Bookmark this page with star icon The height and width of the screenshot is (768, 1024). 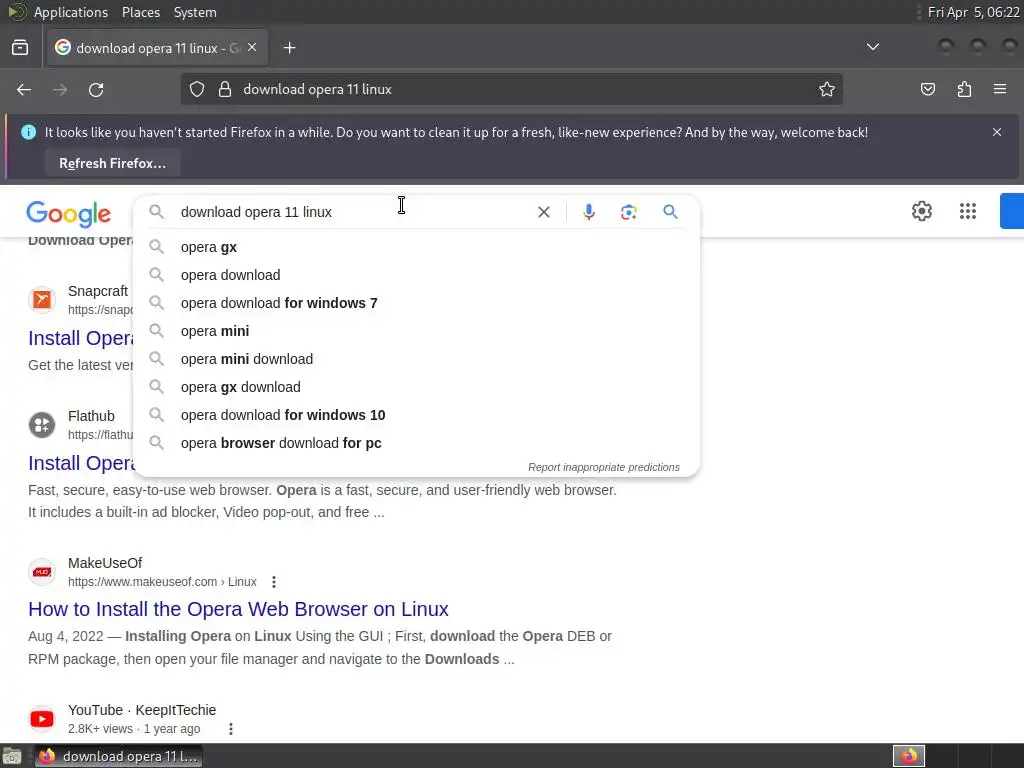(827, 89)
